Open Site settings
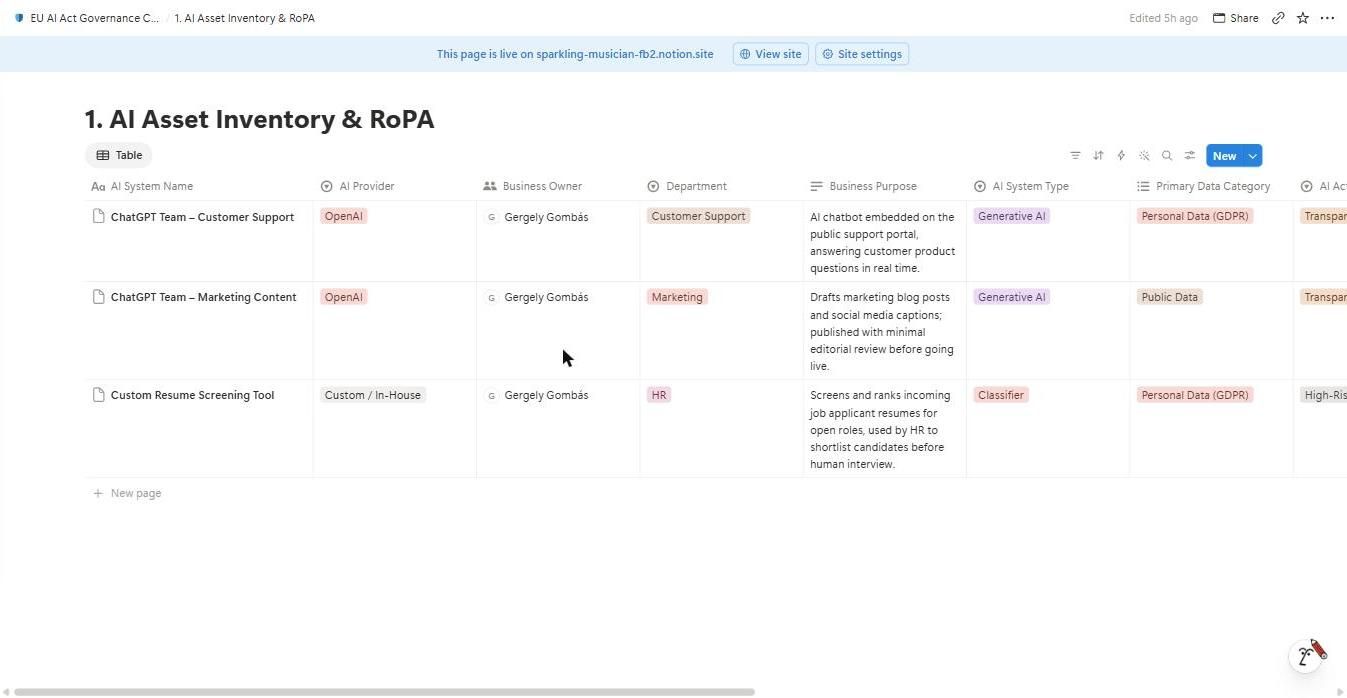Image resolution: width=1347 pixels, height=698 pixels. 862,54
